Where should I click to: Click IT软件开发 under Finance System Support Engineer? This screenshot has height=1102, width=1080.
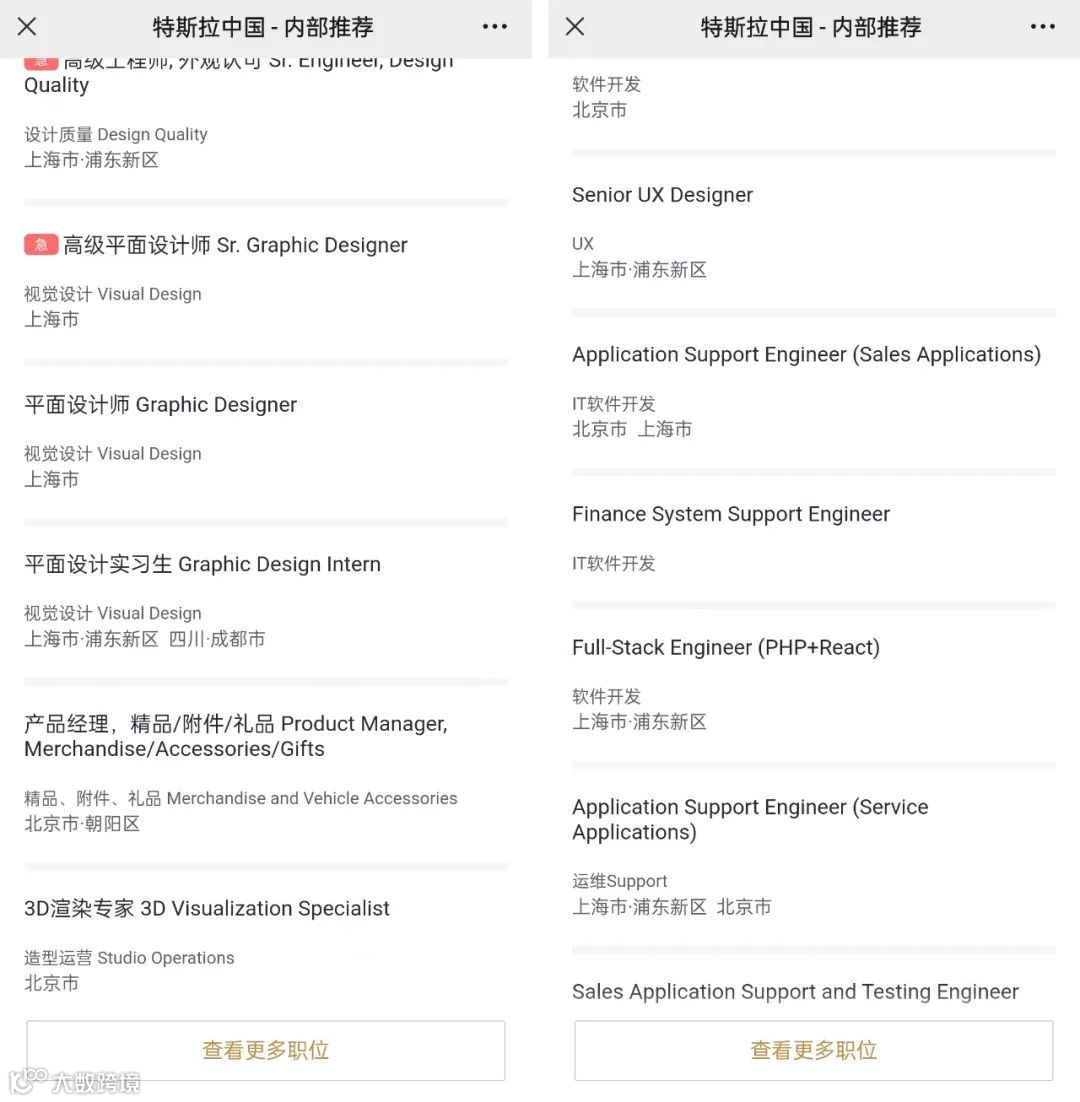[x=613, y=564]
